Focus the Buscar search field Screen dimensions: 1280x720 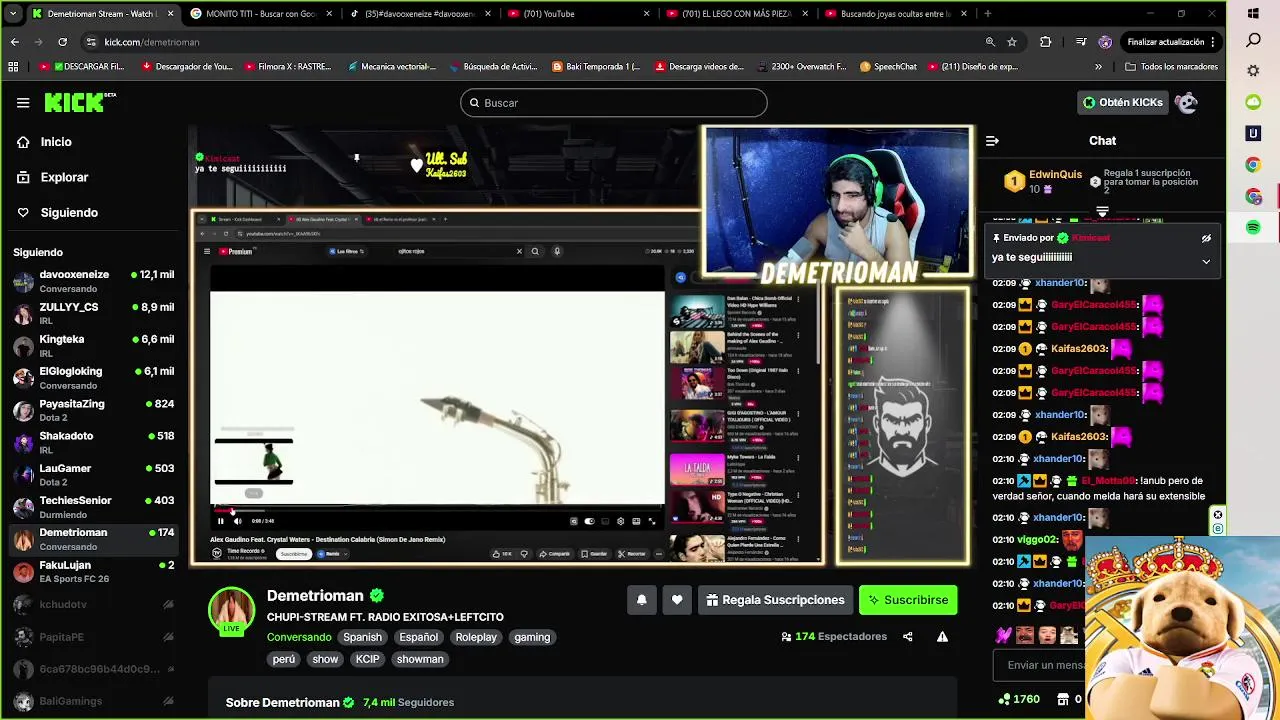pyautogui.click(x=614, y=103)
